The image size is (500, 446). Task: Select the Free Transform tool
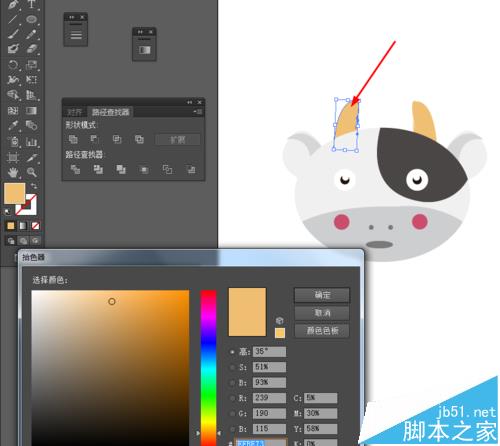(x=31, y=79)
